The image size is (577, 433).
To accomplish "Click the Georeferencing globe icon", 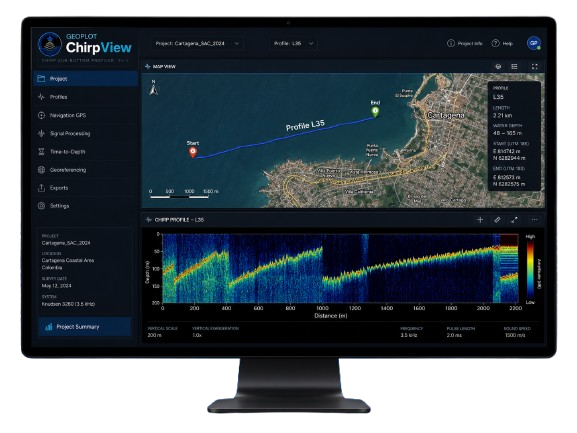I will click(x=41, y=170).
